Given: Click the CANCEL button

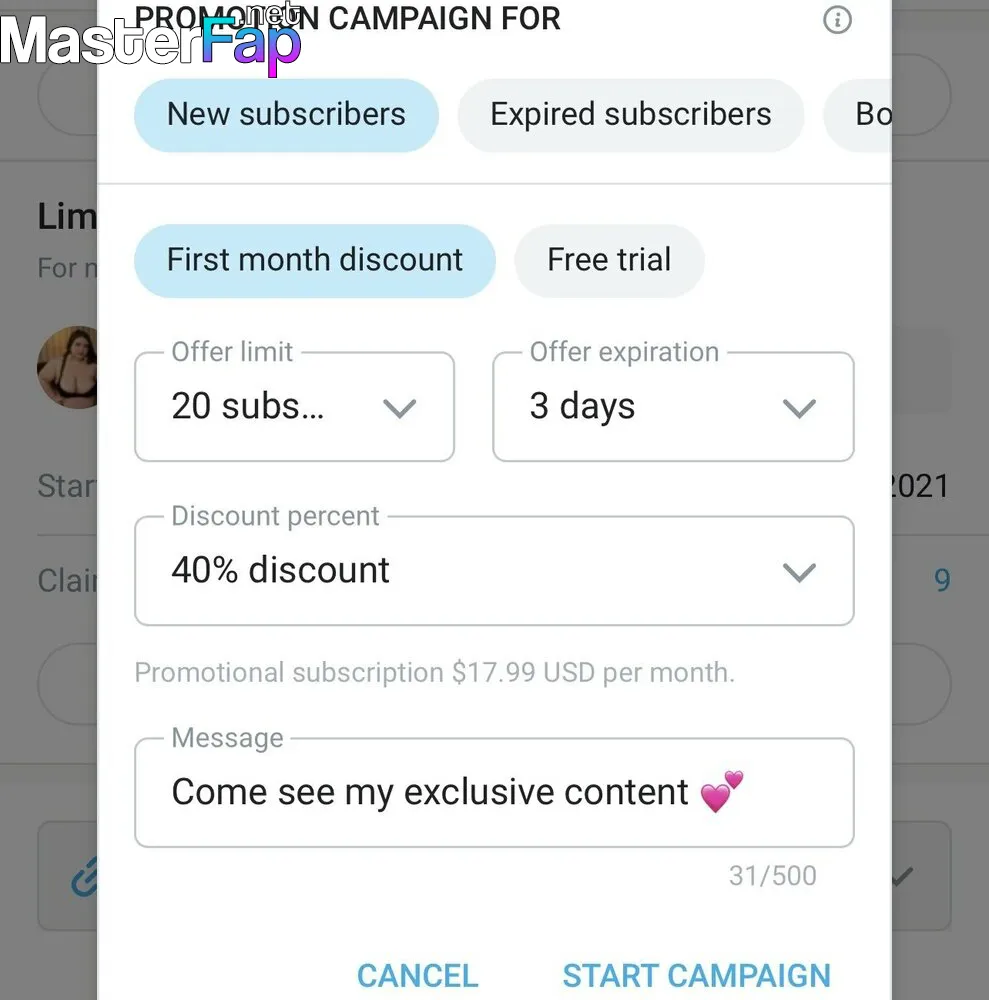Looking at the screenshot, I should click(x=418, y=976).
